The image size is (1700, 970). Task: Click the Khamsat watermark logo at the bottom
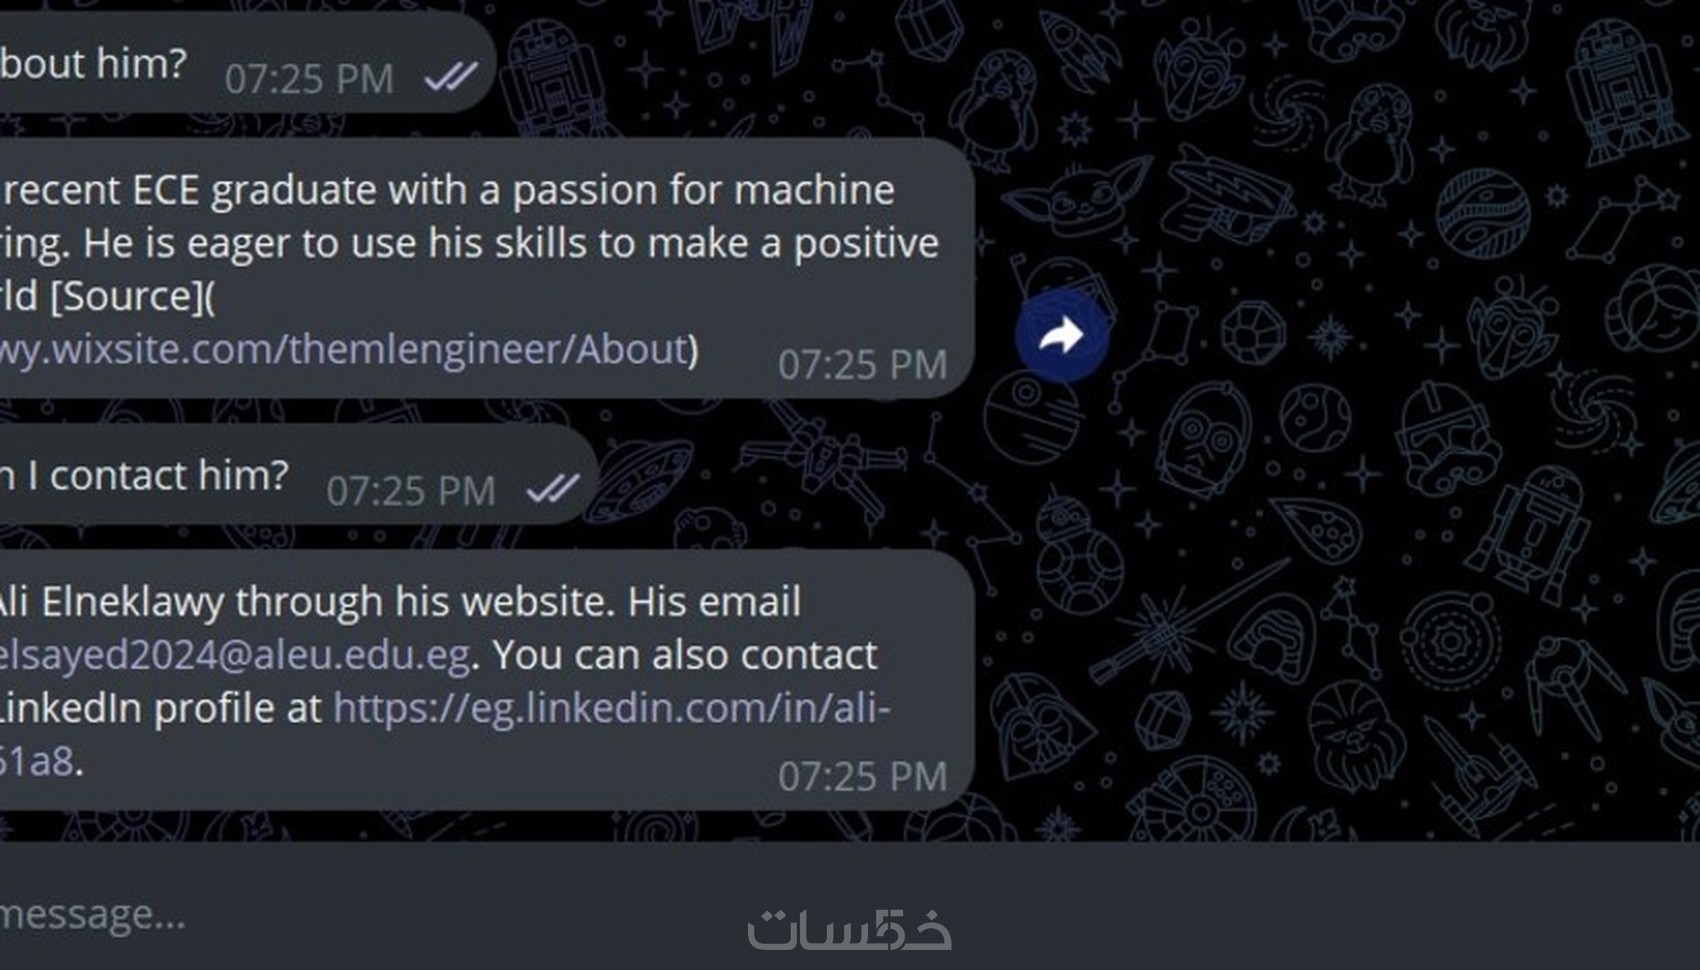849,929
